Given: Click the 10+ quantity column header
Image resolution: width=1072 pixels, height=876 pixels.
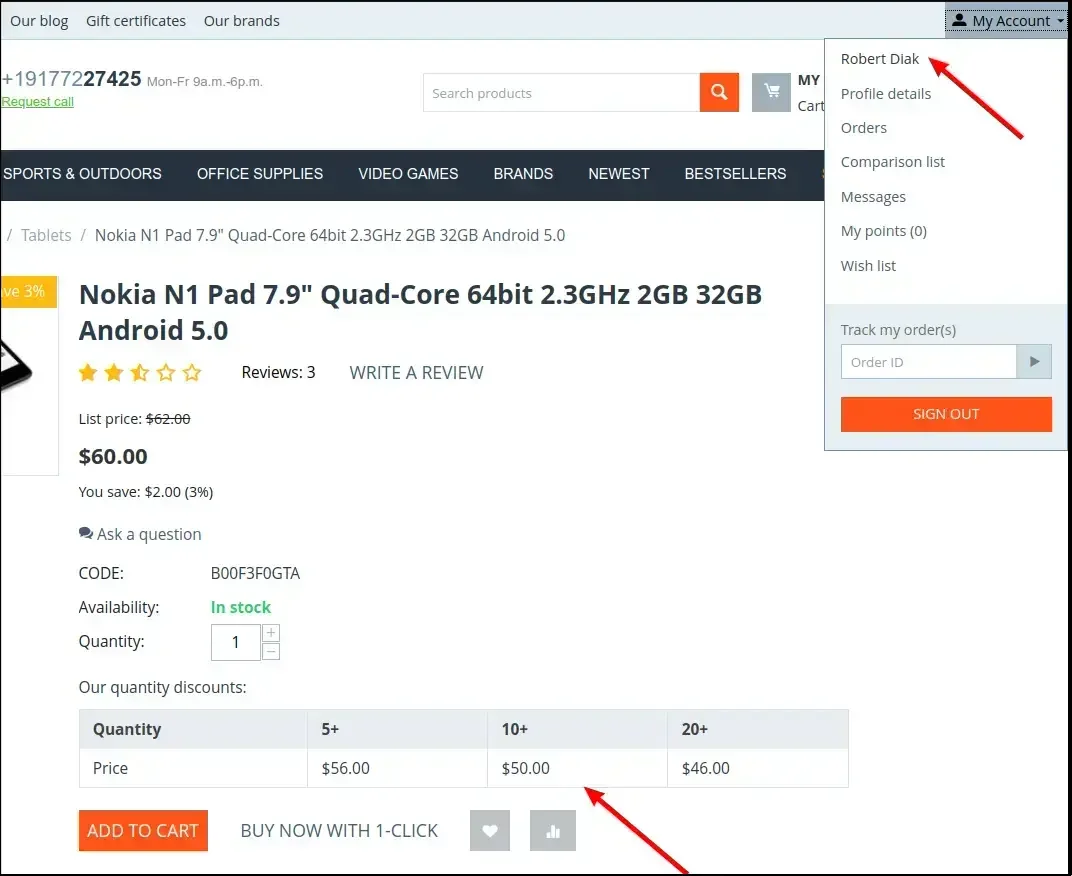Looking at the screenshot, I should 577,729.
